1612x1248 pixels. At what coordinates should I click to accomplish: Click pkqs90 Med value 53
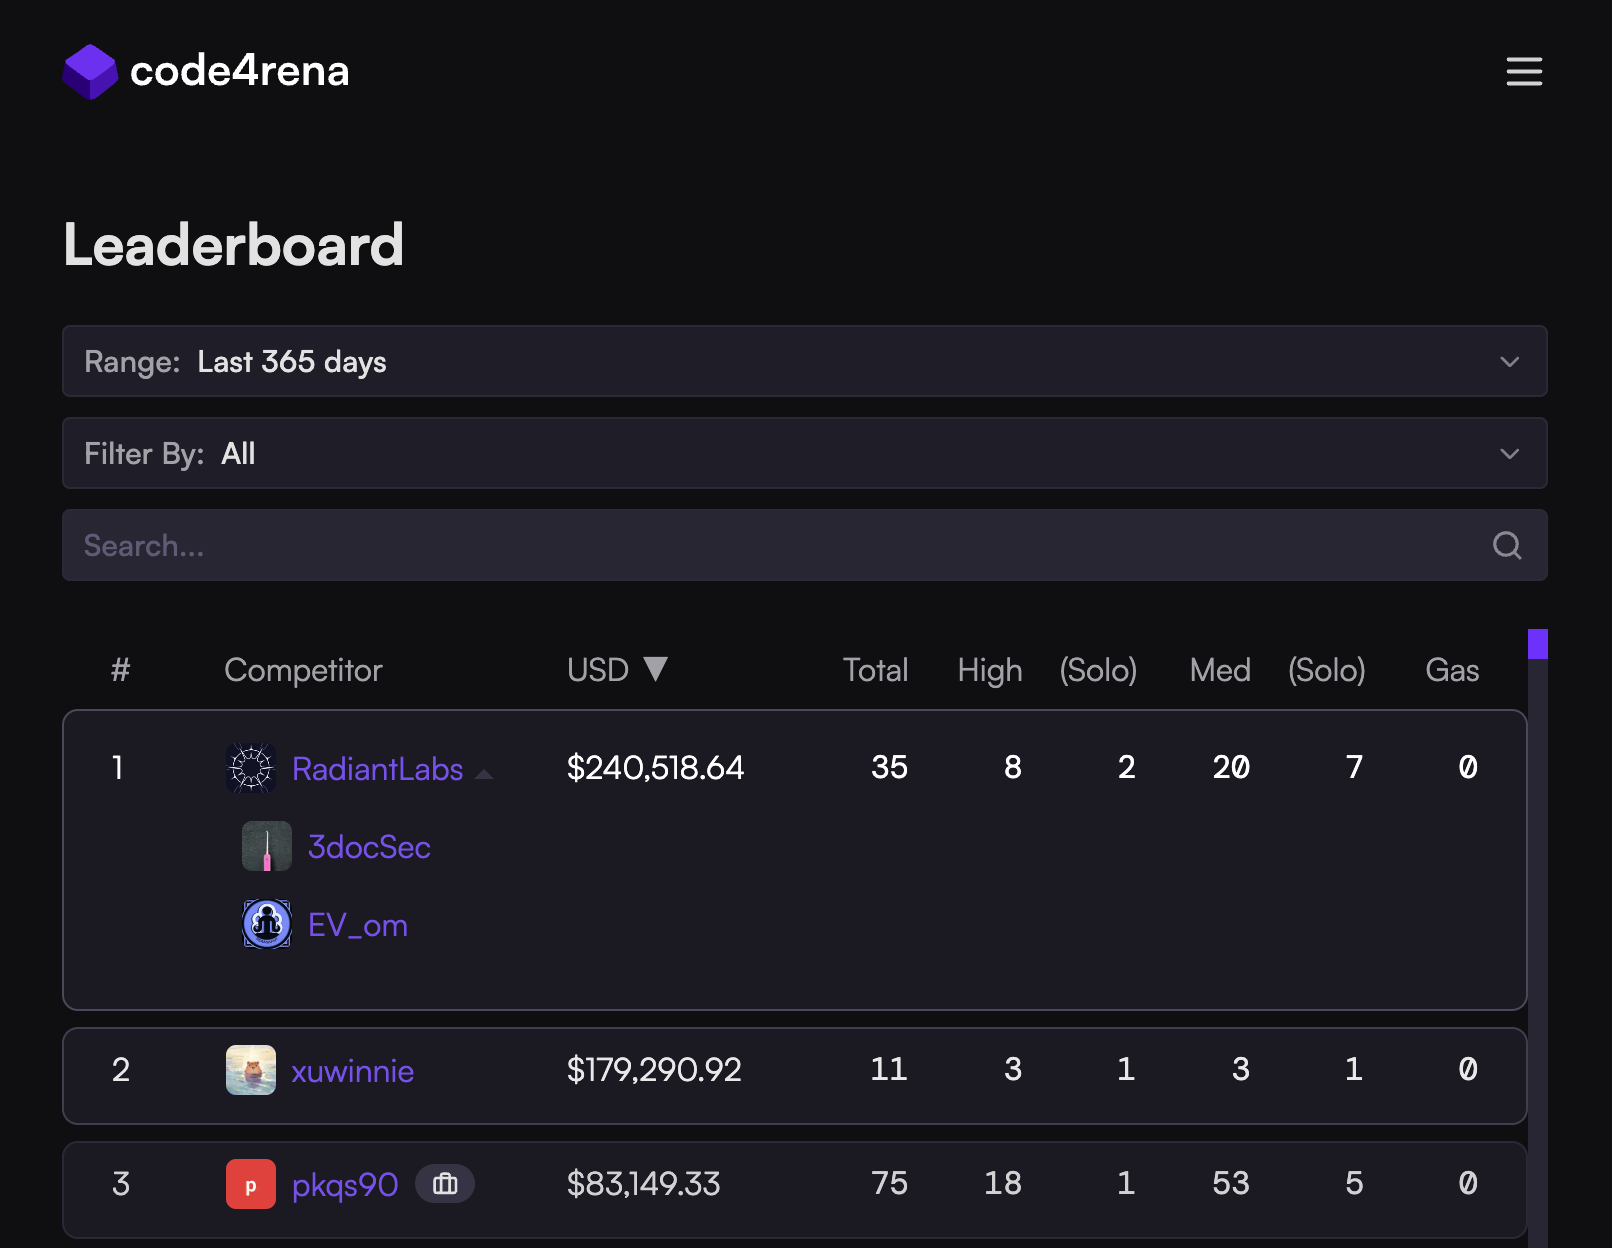pyautogui.click(x=1231, y=1183)
